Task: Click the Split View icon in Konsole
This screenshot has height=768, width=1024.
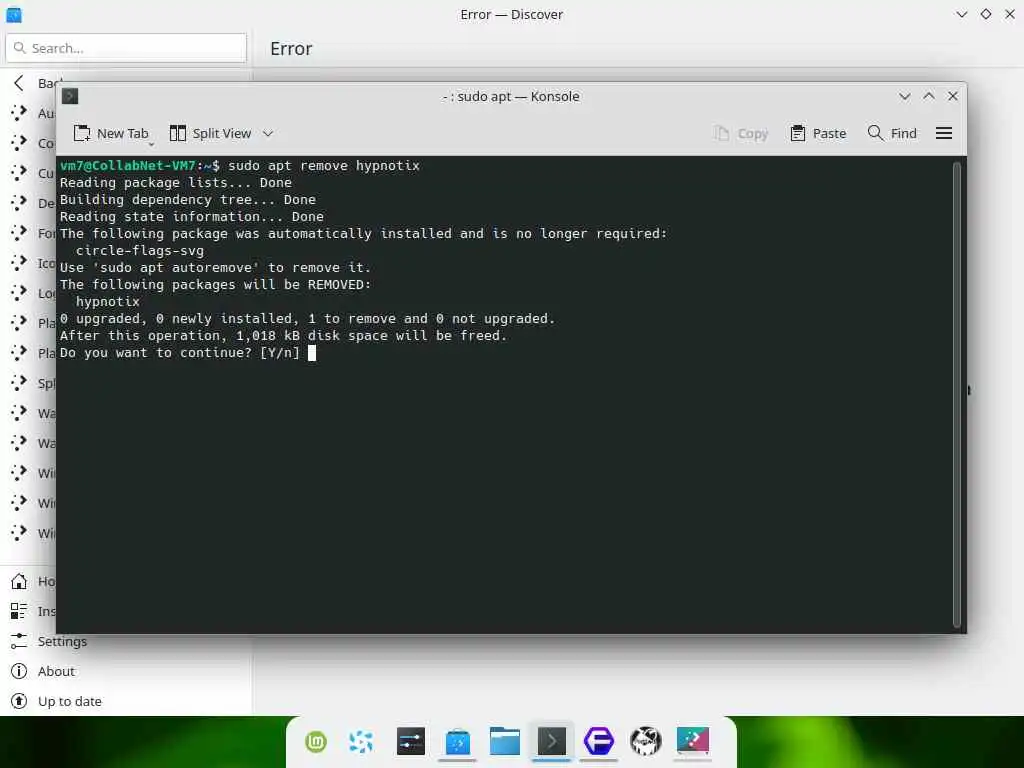Action: point(178,133)
